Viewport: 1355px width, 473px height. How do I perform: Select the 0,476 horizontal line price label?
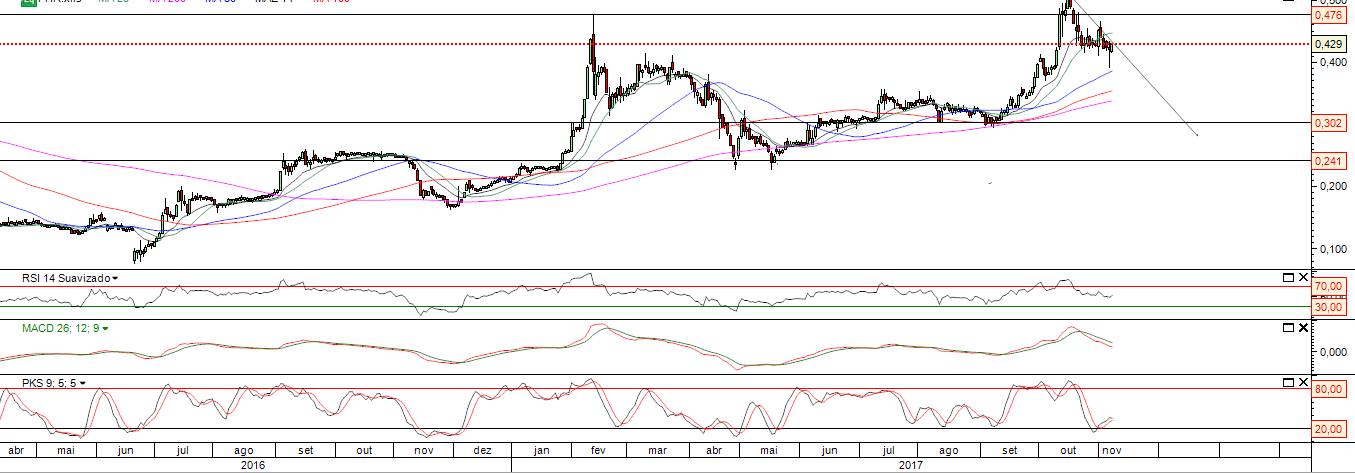pyautogui.click(x=1329, y=15)
